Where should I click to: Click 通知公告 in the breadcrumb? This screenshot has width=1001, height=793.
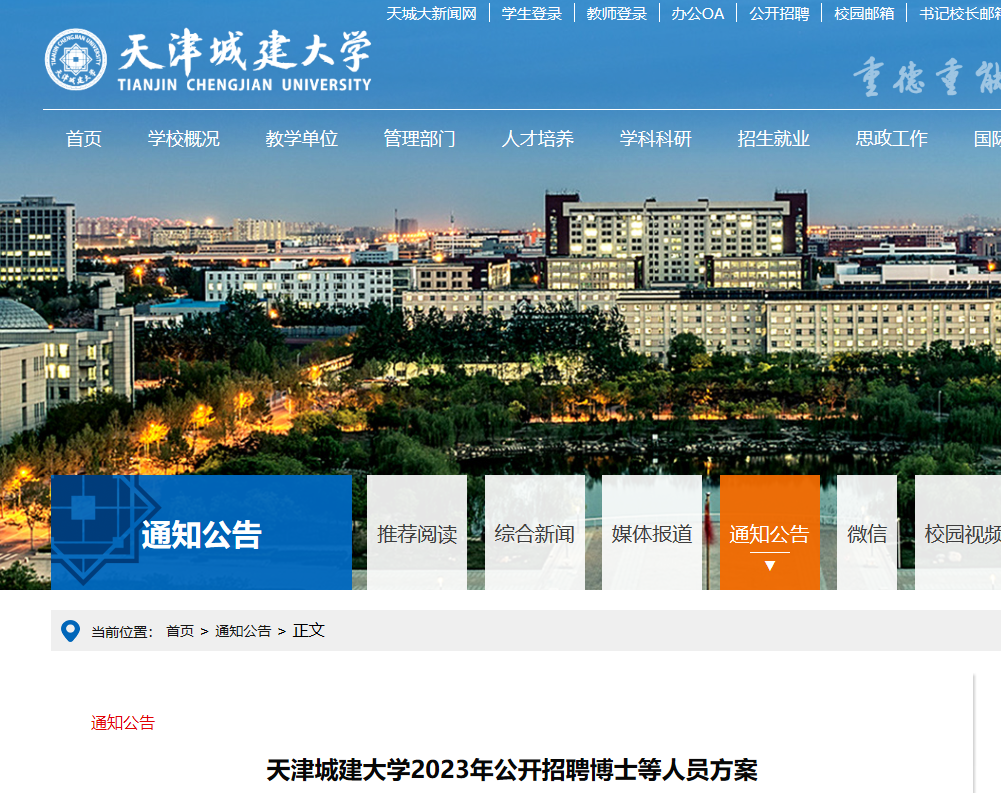coord(243,631)
